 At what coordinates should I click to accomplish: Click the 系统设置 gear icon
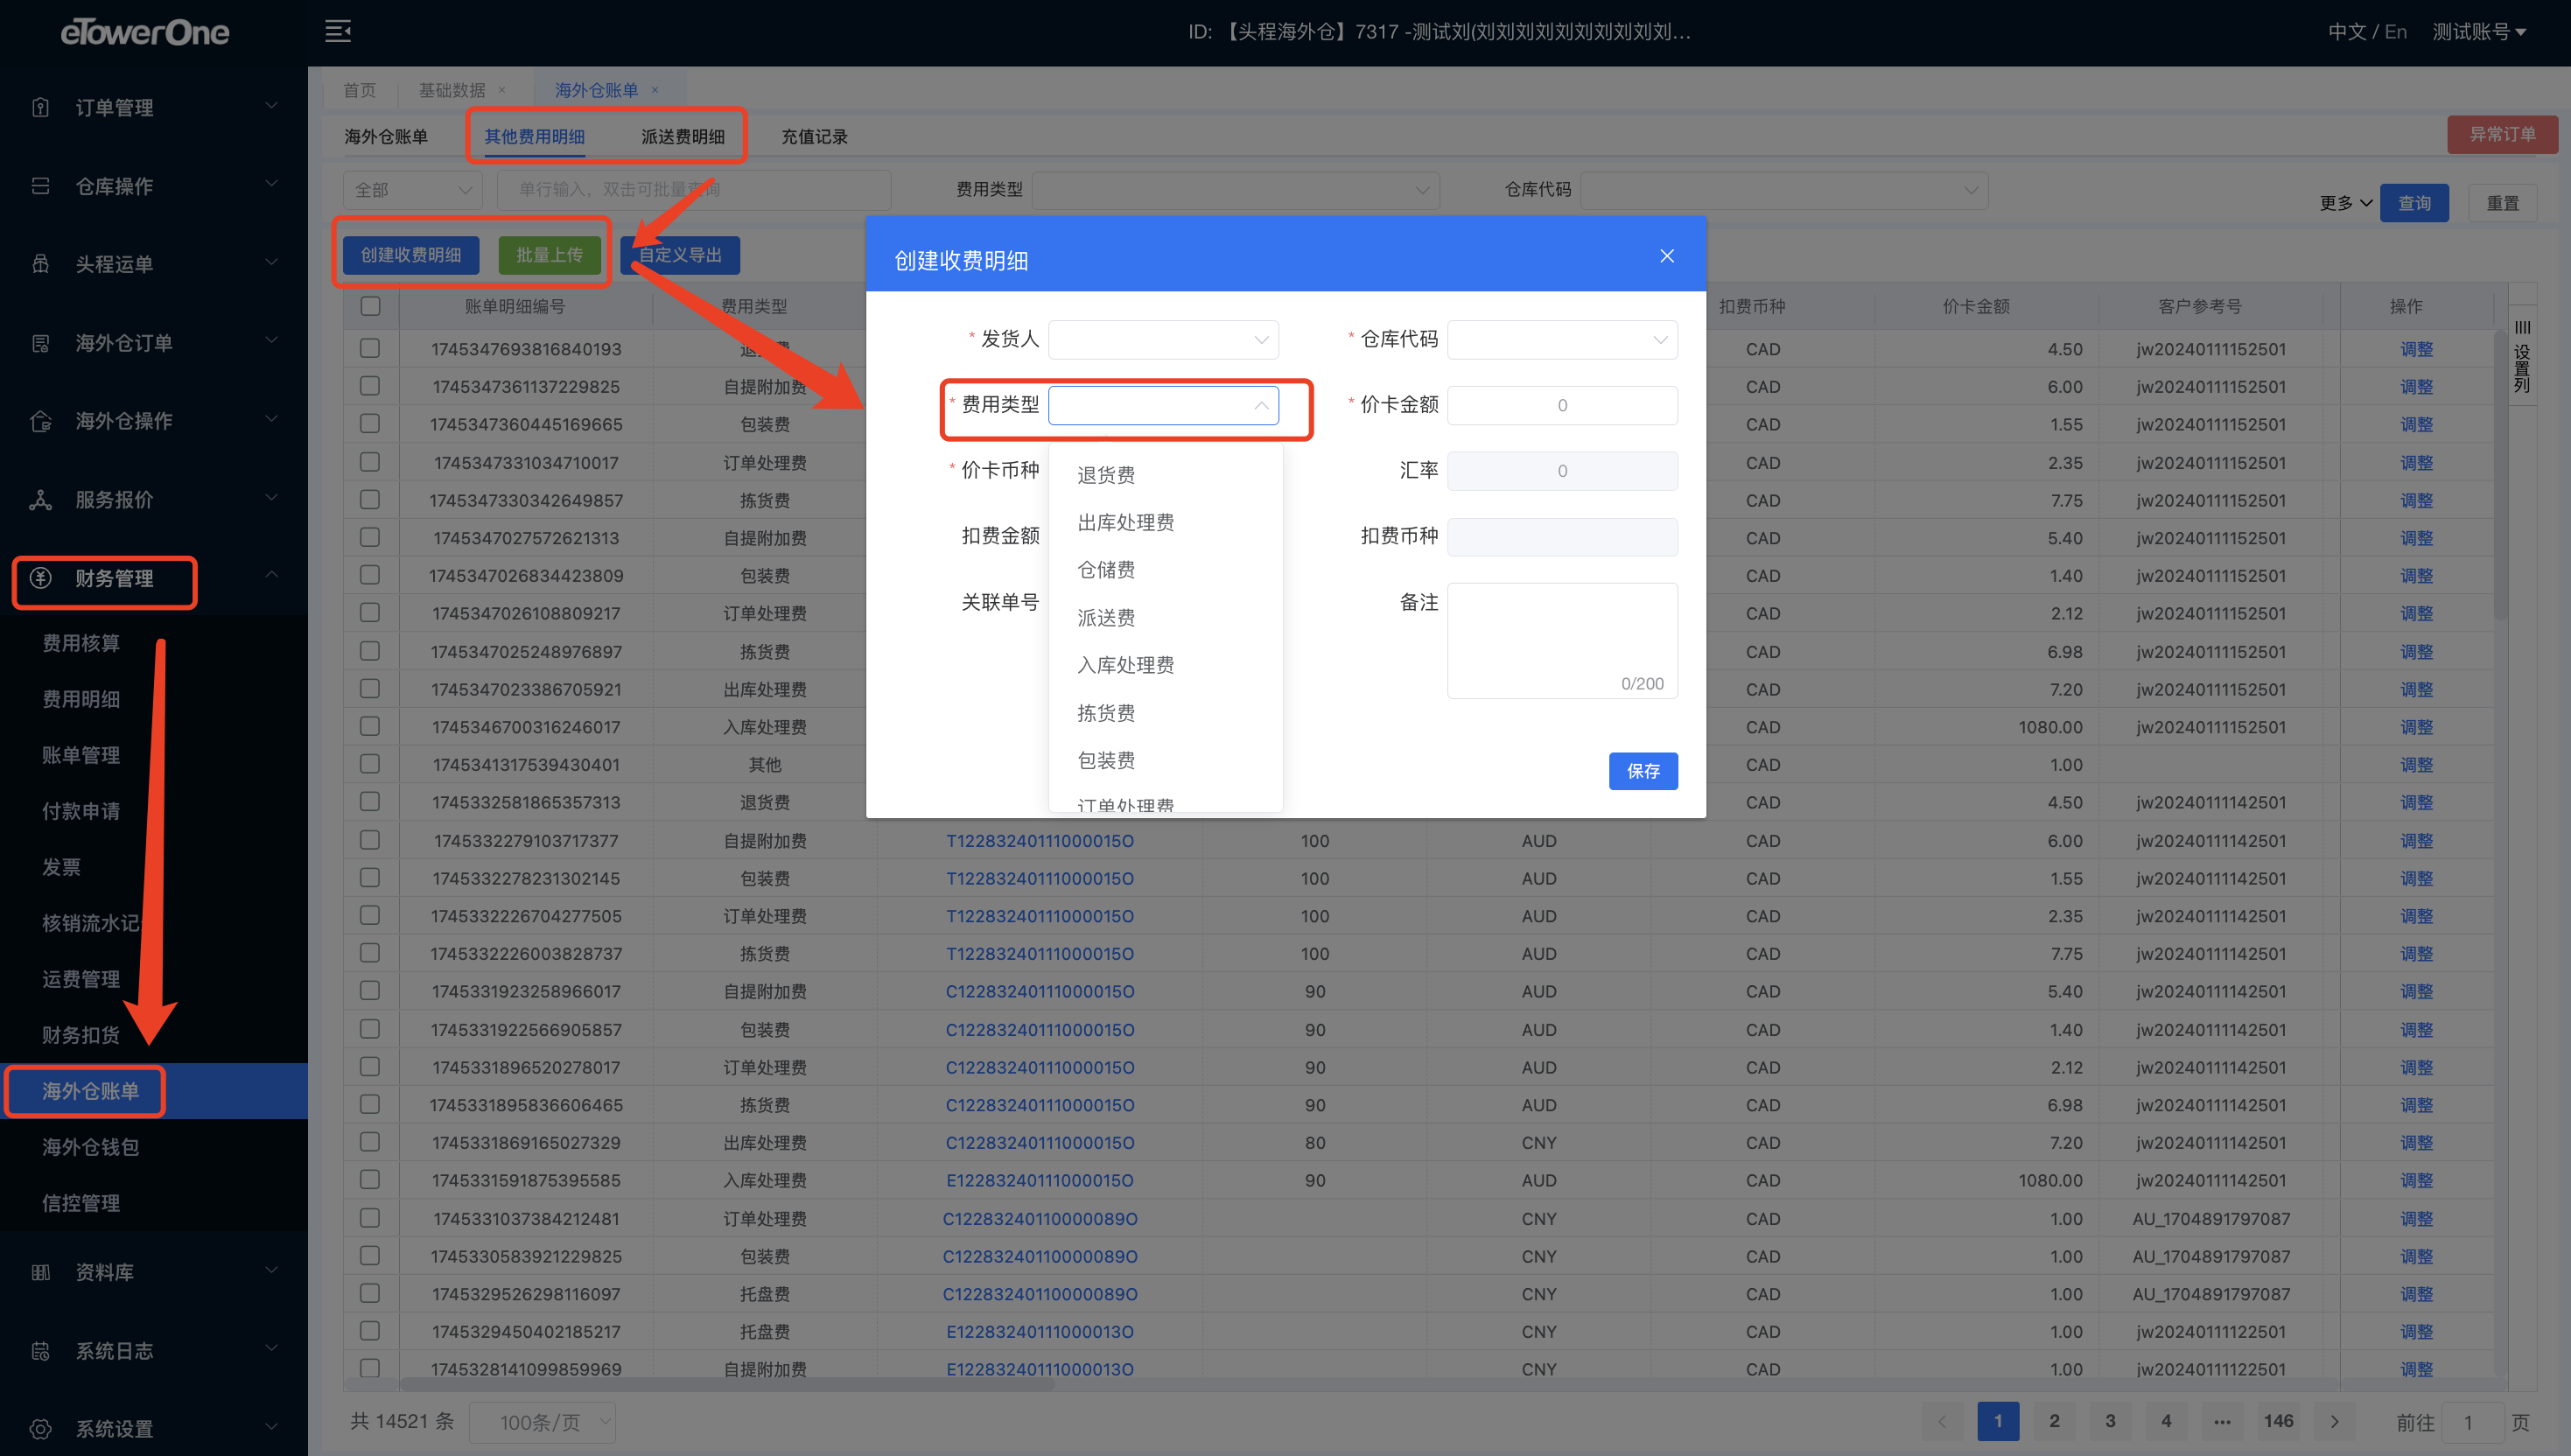pos(40,1429)
